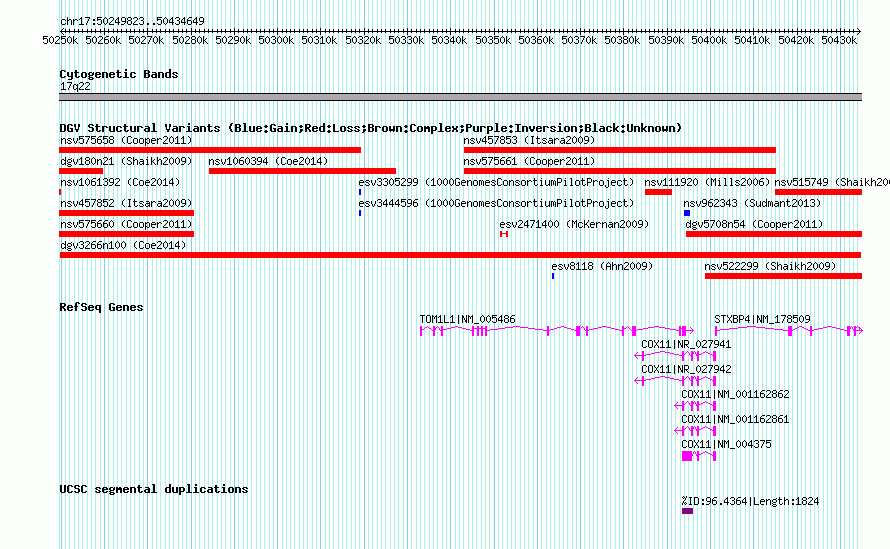This screenshot has width=890, height=549.
Task: Click the esv8118 (Ahn2009) blue marker
Action: 553,276
